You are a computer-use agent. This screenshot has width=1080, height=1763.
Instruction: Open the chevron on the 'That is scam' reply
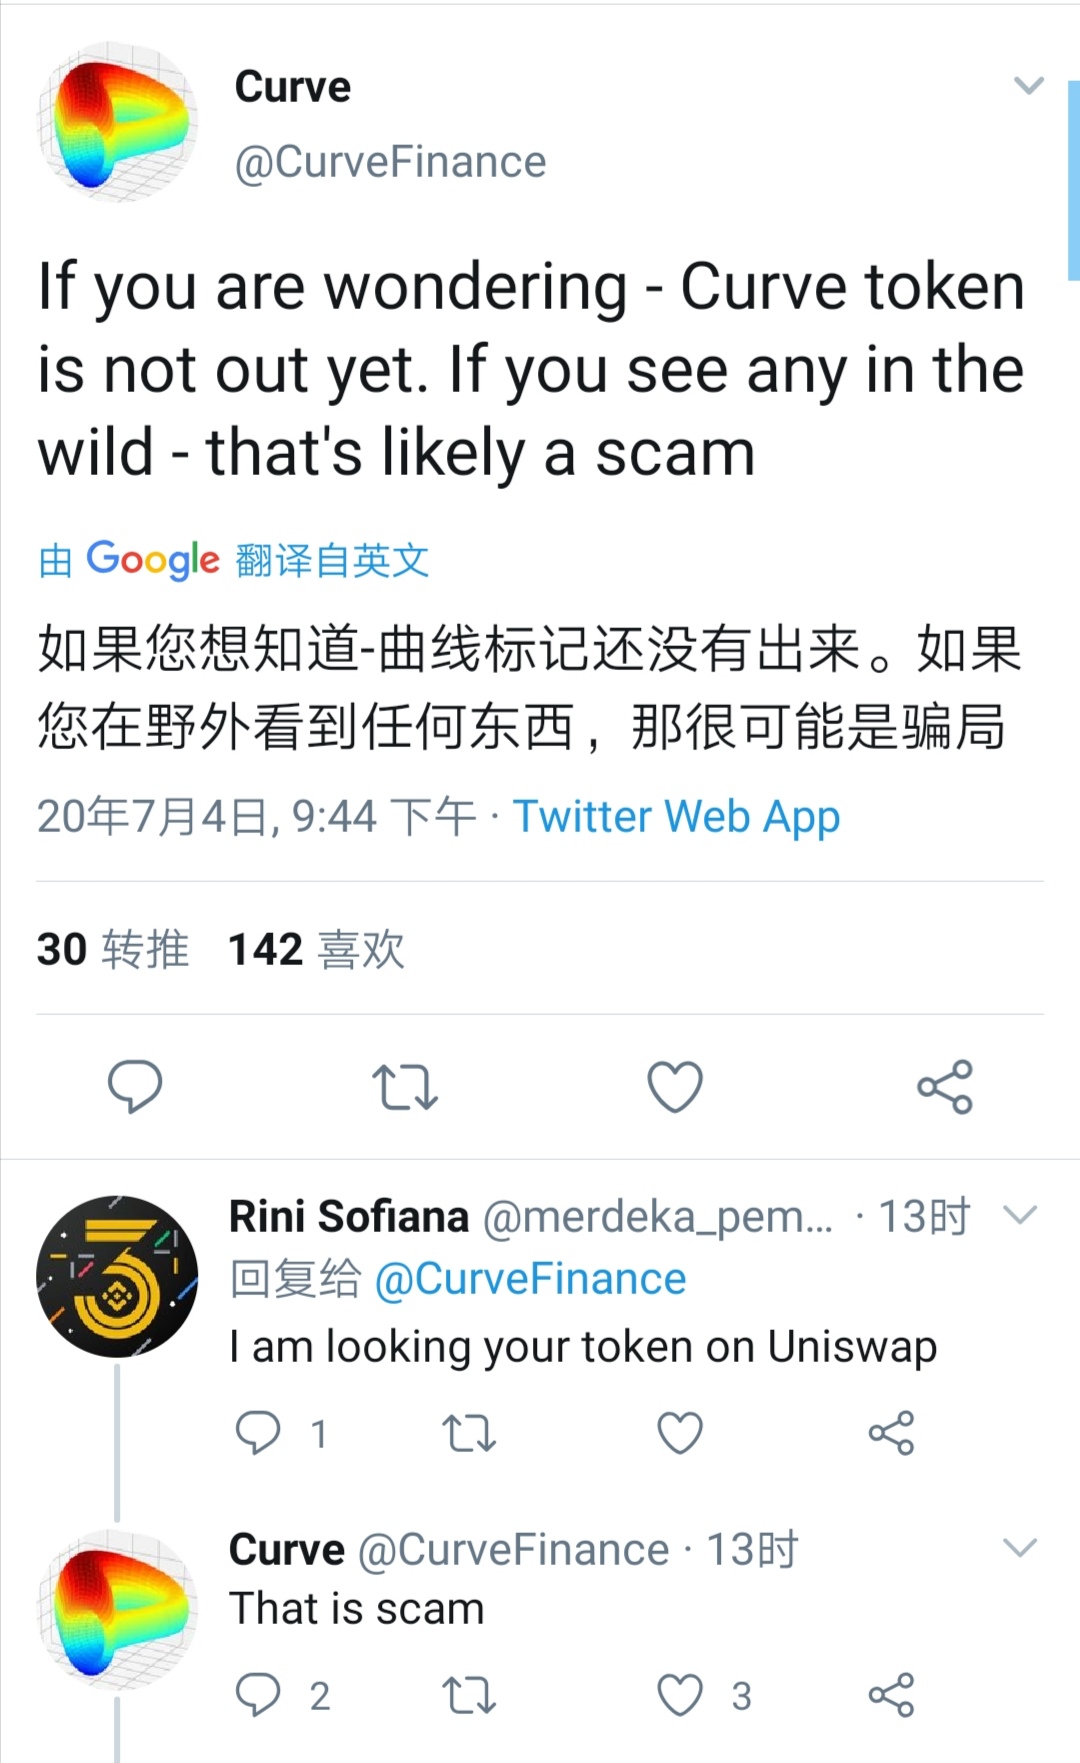point(1021,1545)
